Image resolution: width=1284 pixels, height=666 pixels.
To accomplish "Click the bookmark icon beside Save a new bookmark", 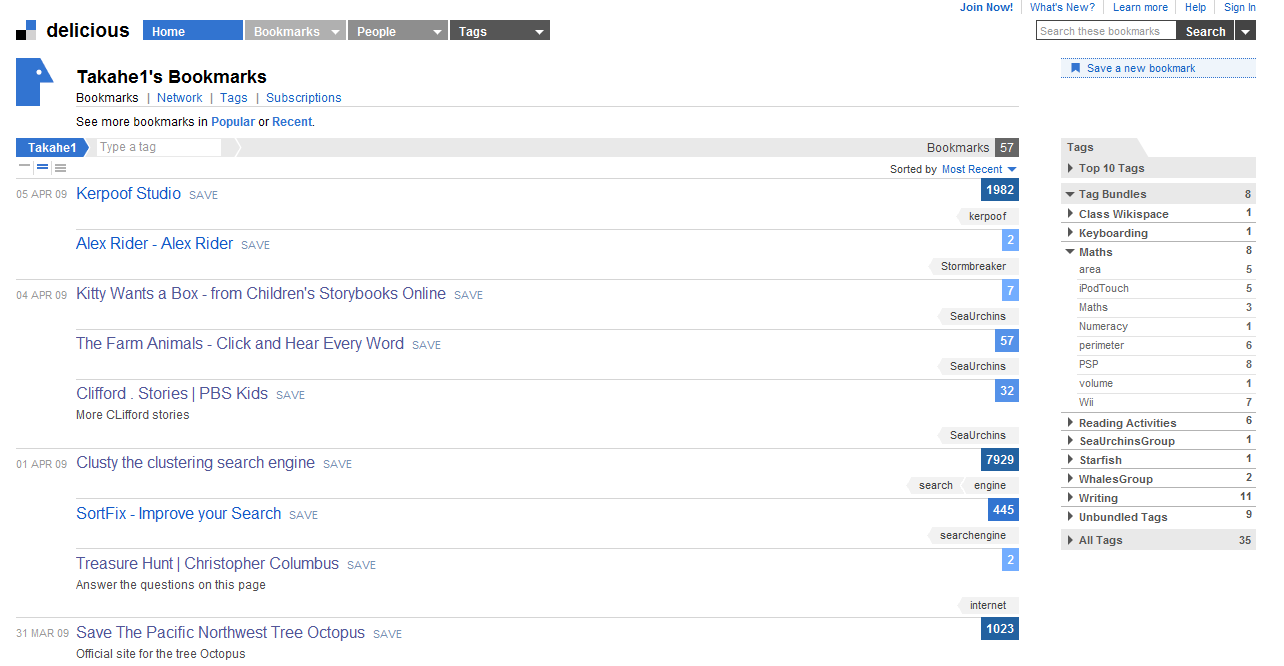I will [x=1075, y=68].
